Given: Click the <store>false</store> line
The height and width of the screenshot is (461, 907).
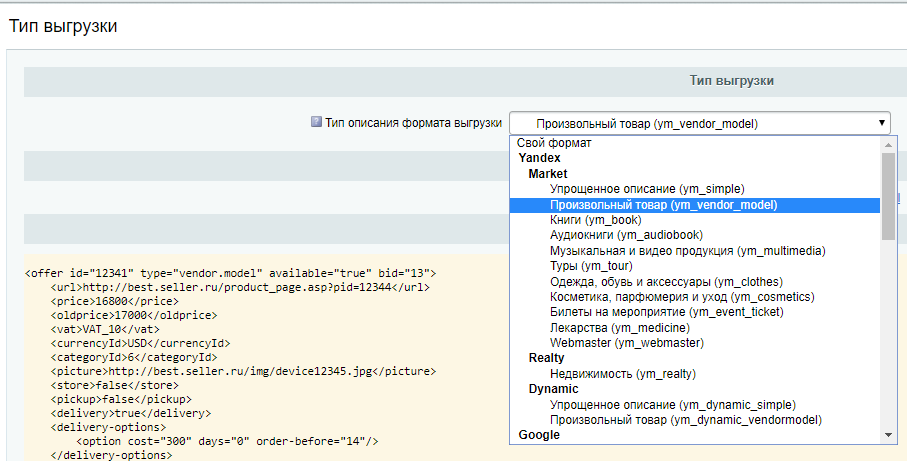Looking at the screenshot, I should click(x=115, y=385).
